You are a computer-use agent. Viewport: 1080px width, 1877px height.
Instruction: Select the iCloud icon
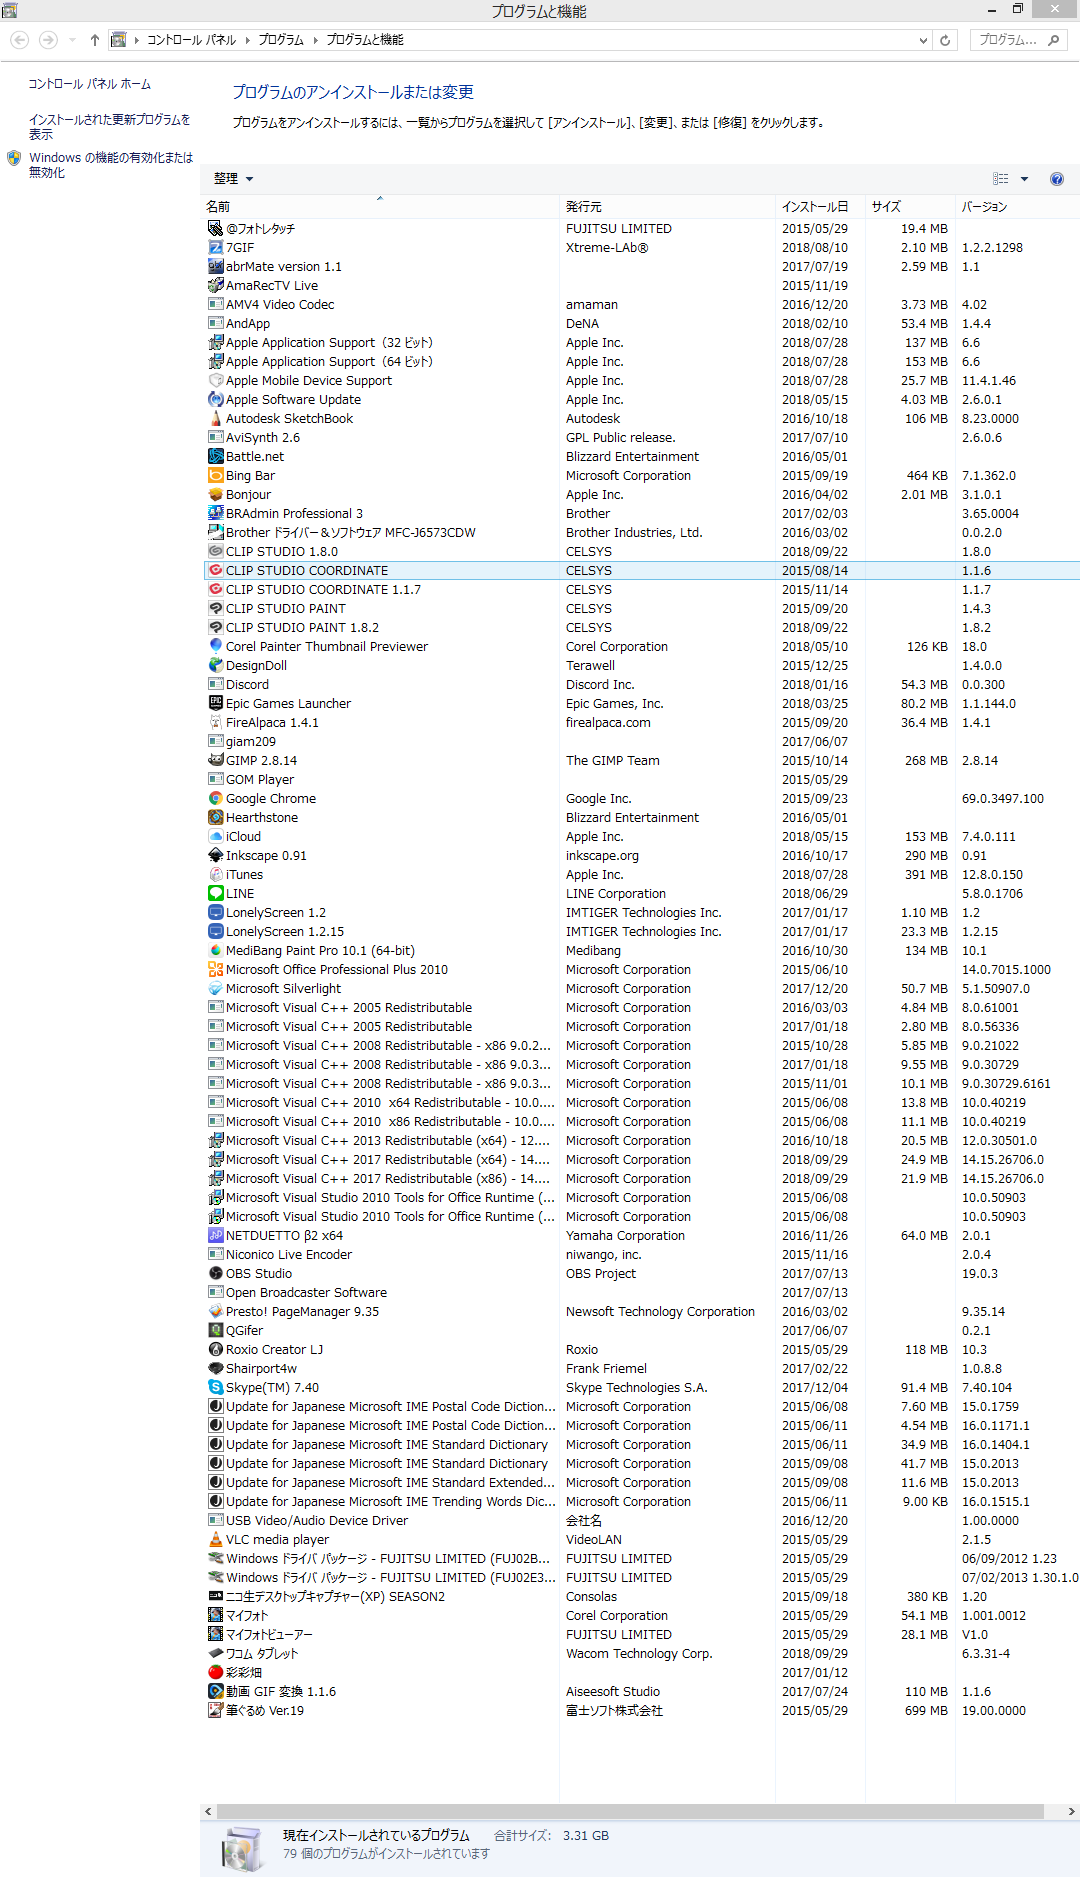click(x=215, y=836)
